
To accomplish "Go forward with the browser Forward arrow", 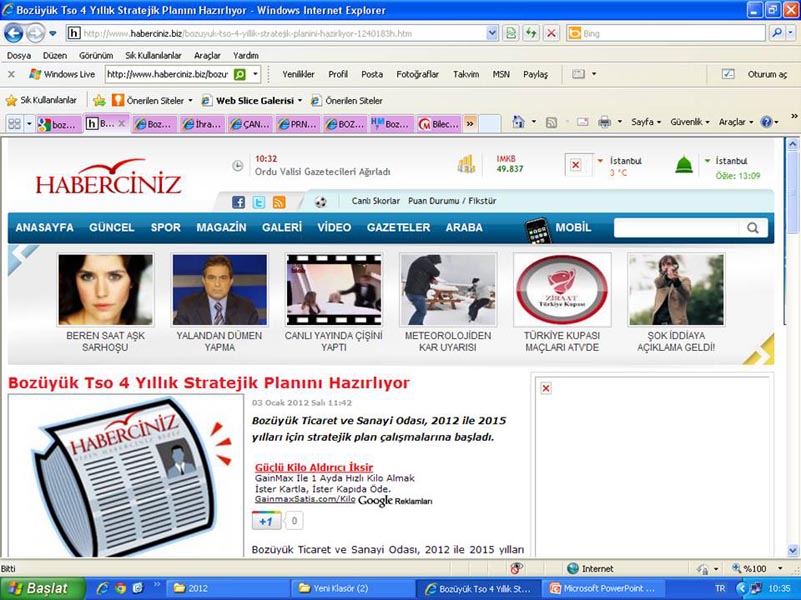I will (35, 34).
